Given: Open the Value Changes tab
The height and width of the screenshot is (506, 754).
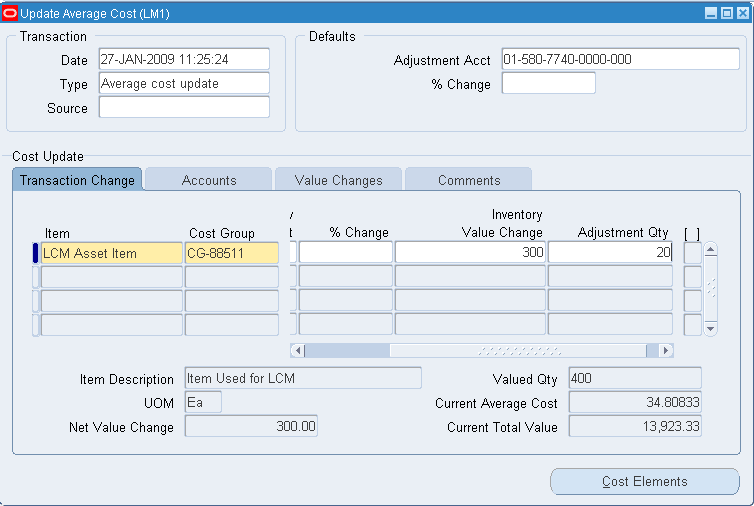Looking at the screenshot, I should [x=338, y=180].
